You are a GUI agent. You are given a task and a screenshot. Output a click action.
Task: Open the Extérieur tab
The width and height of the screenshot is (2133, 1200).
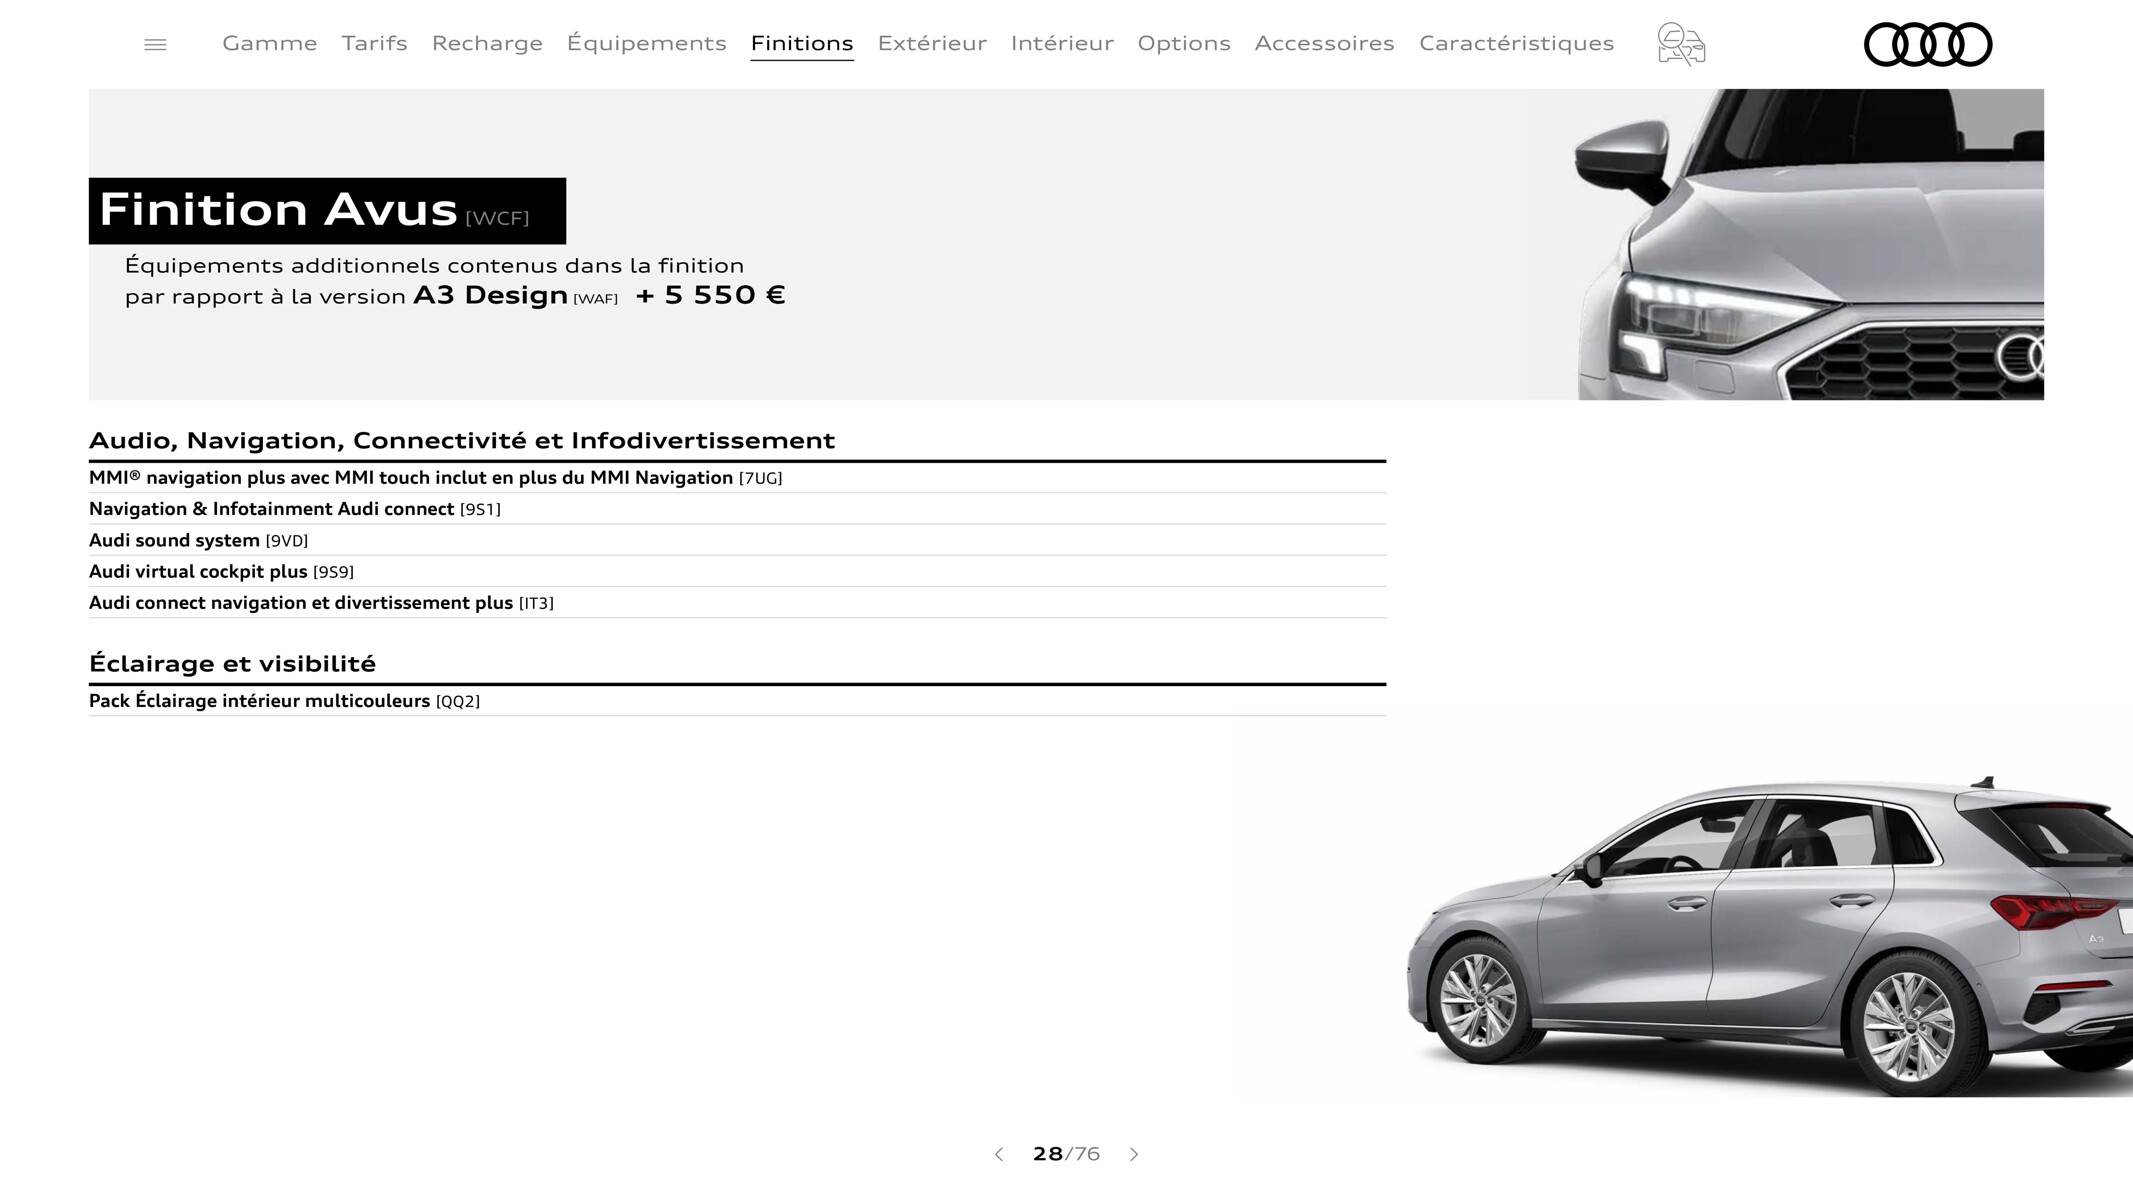[x=932, y=43]
